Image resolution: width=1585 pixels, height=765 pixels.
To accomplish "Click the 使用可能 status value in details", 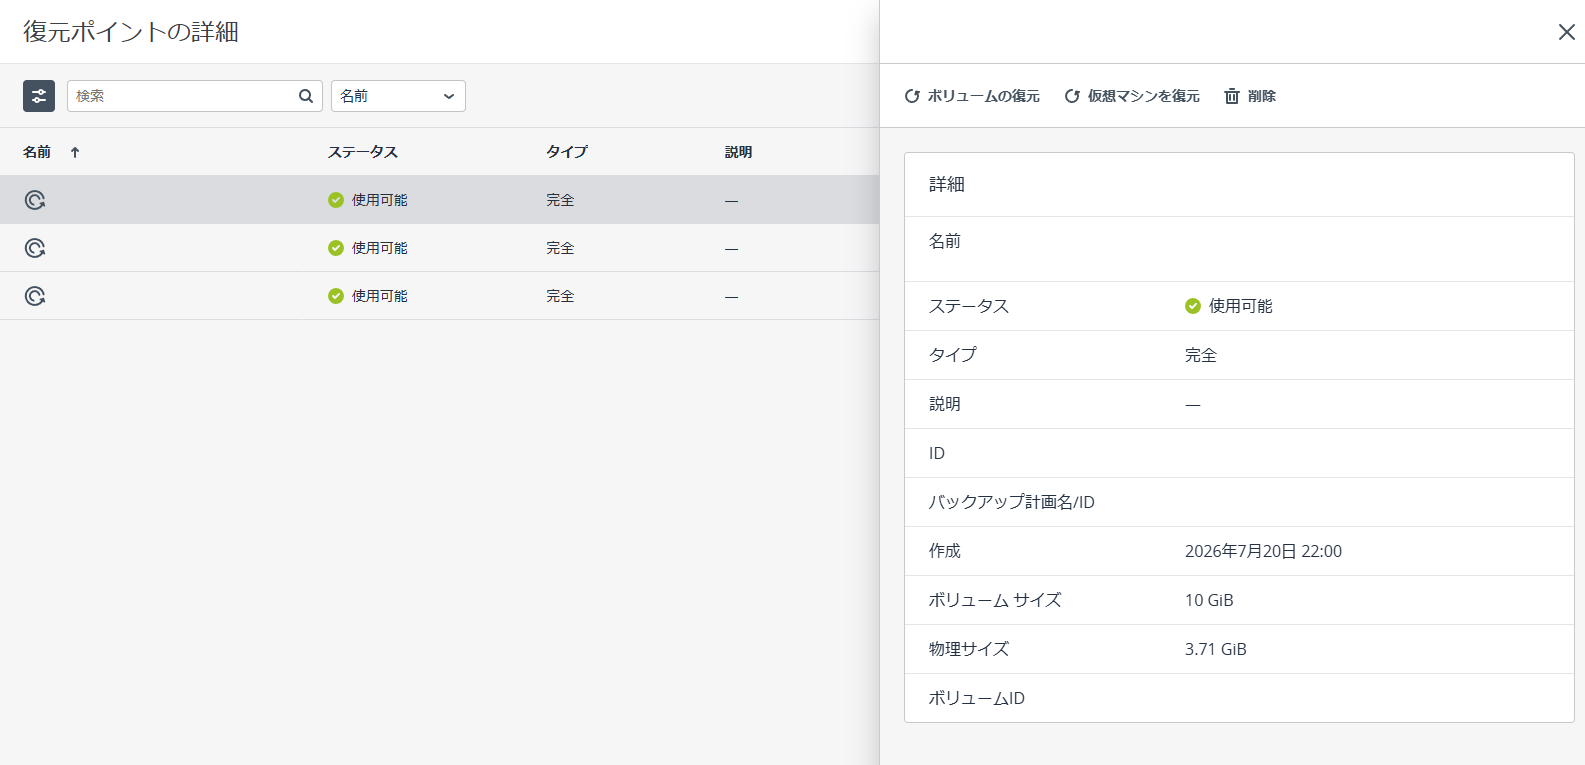I will pos(1229,306).
